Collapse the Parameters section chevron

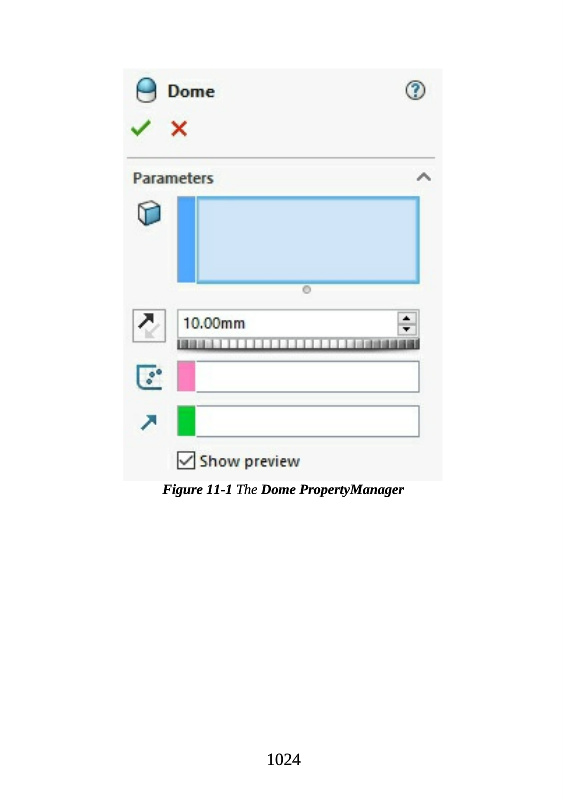pyautogui.click(x=424, y=177)
